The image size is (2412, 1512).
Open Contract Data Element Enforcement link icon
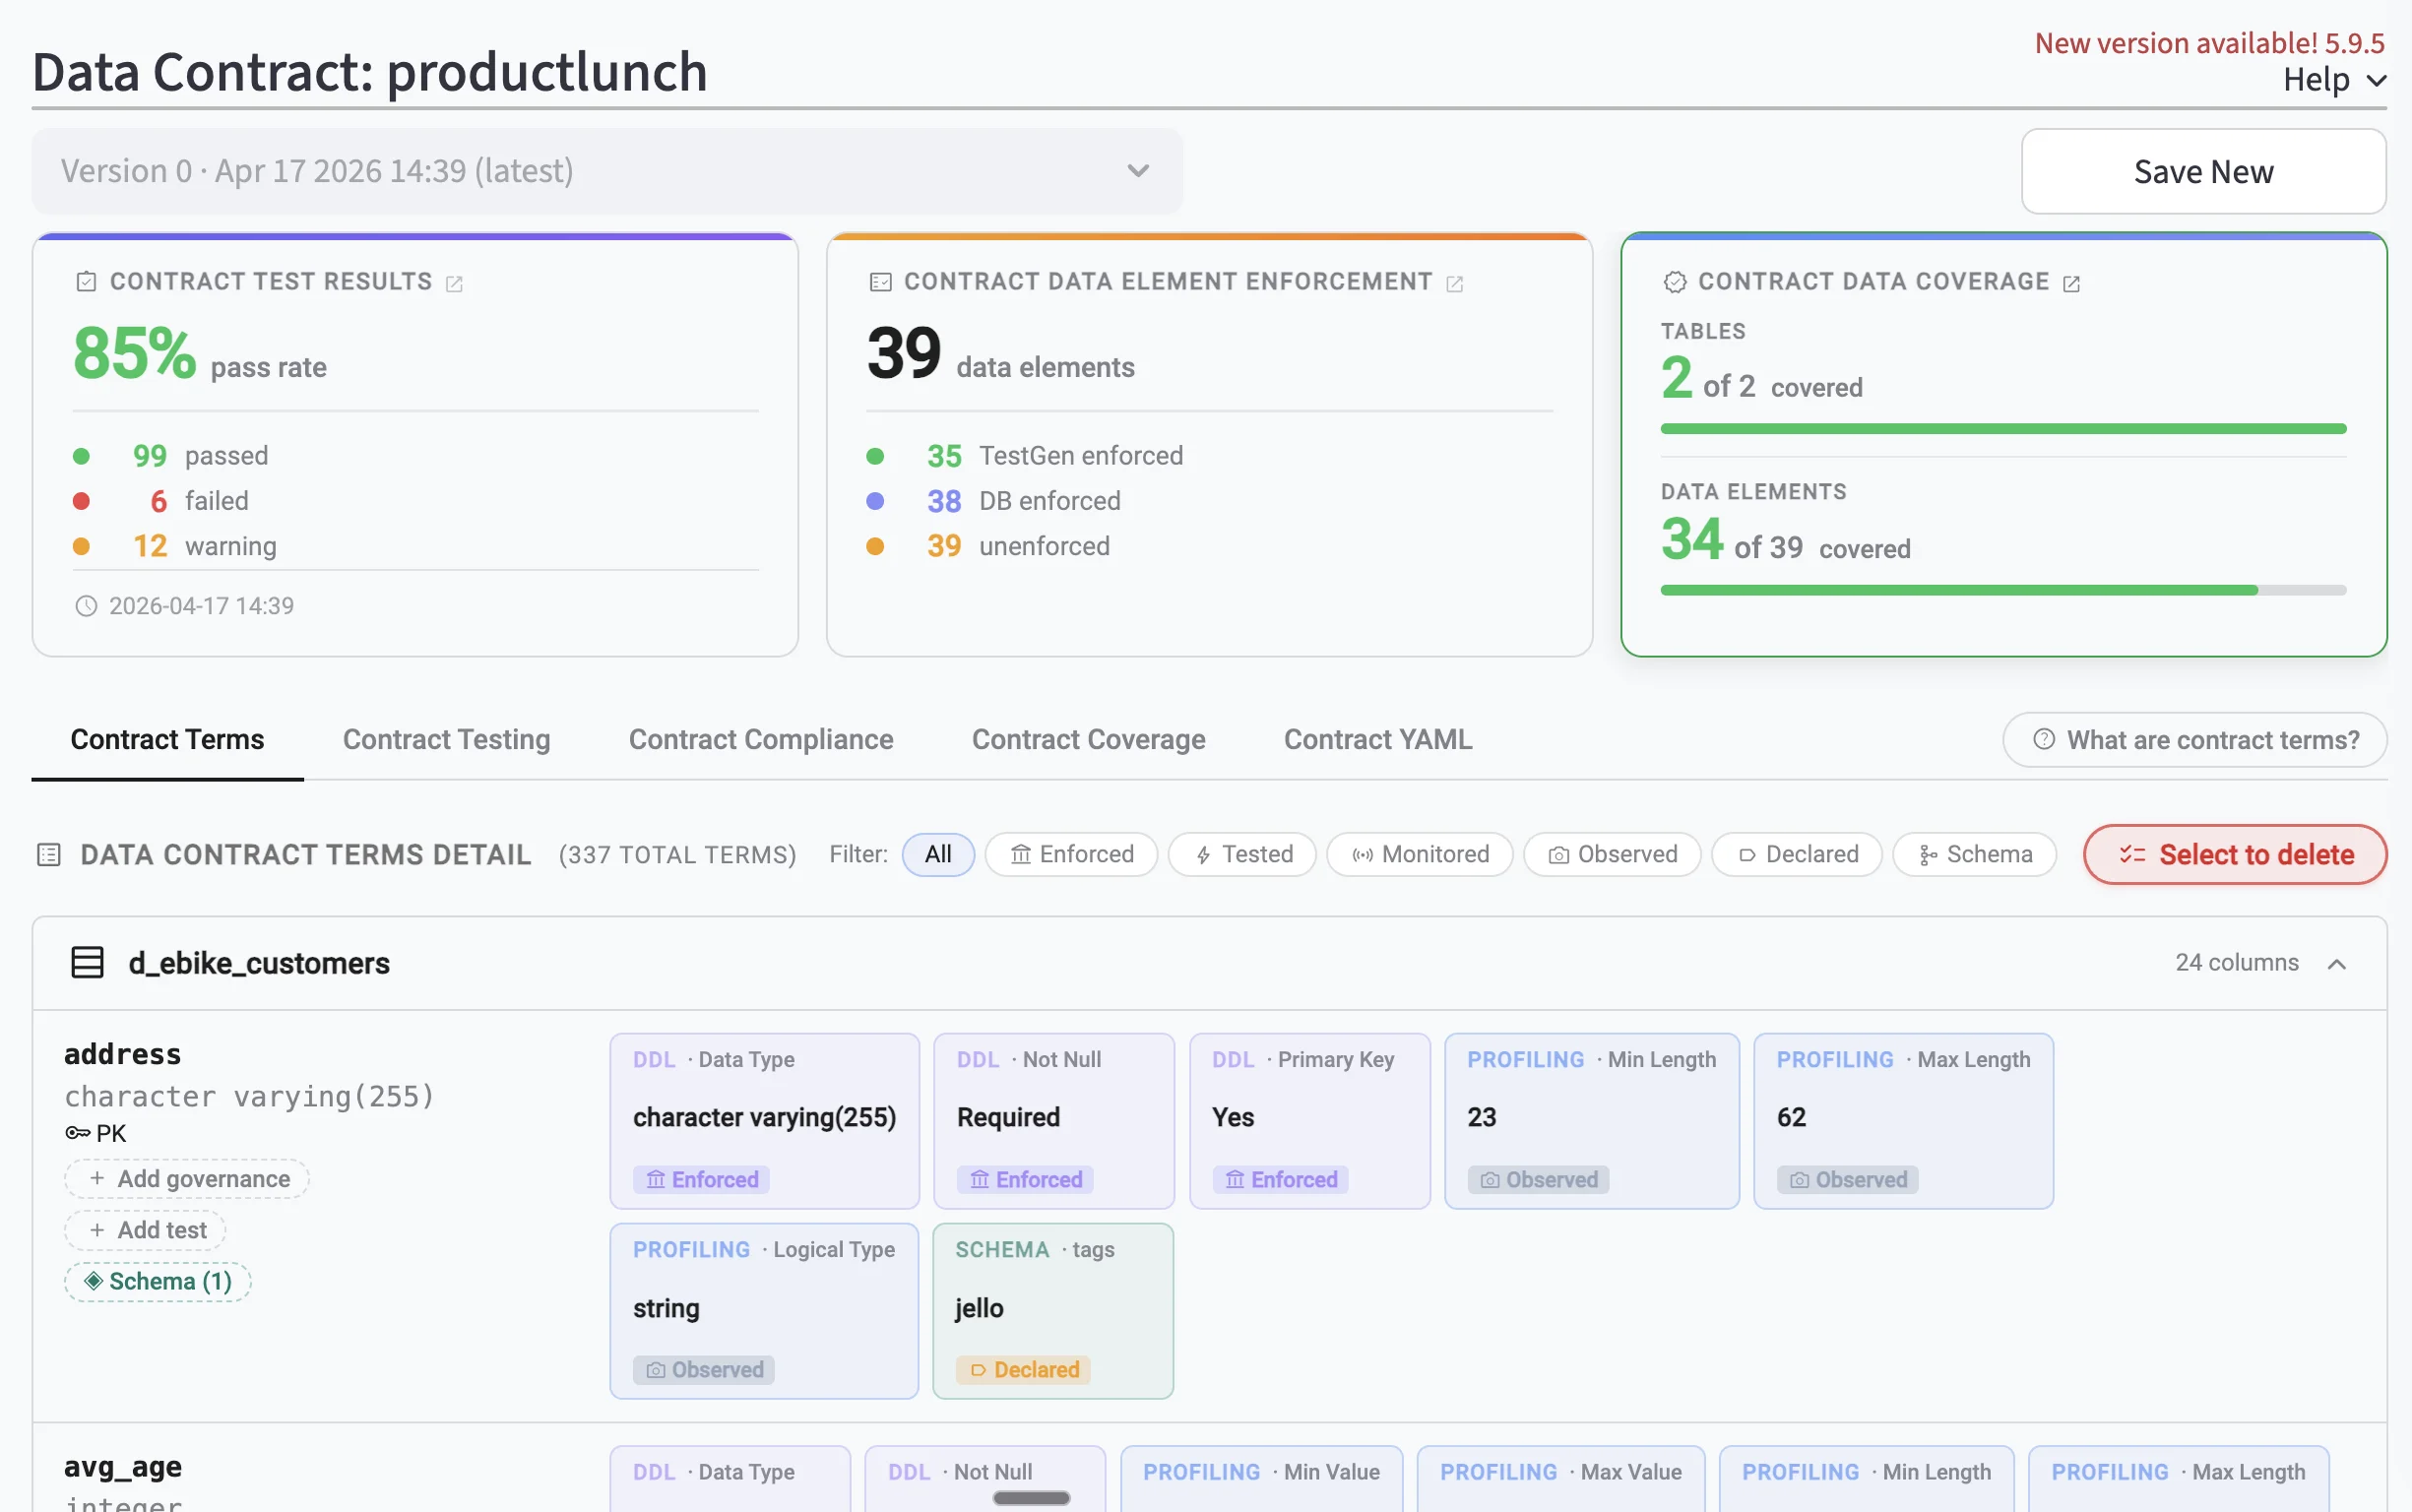coord(1455,283)
